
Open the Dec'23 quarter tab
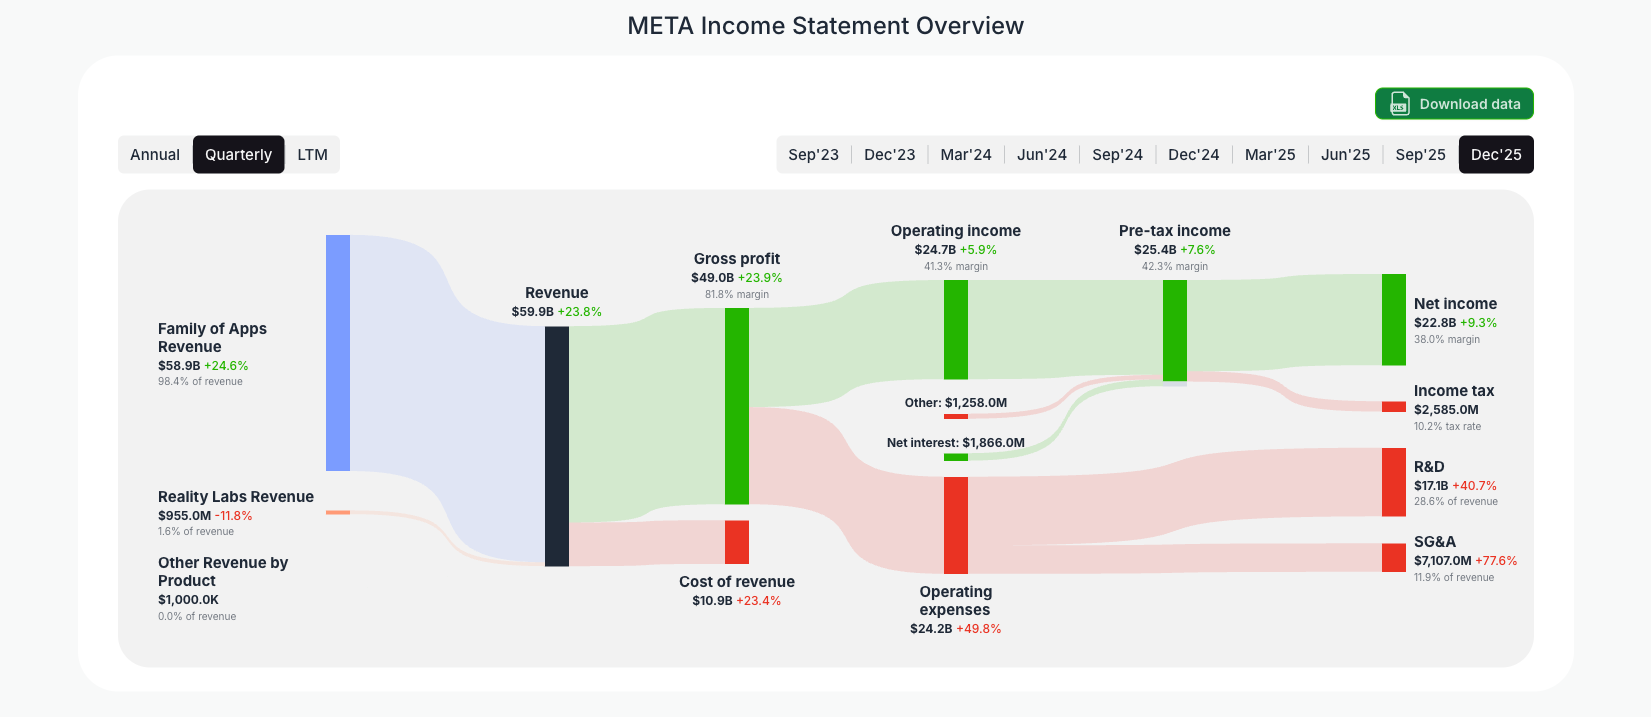pos(890,154)
